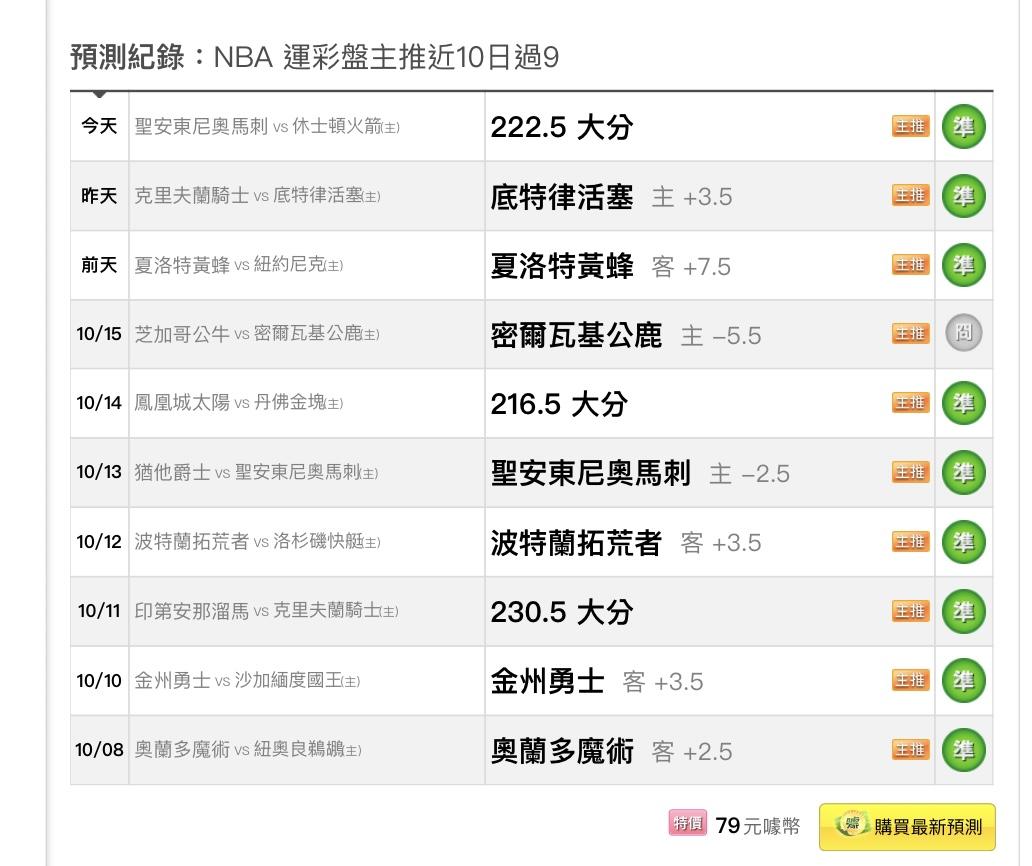Click the 夏洛特黃蜂 客 +7.5 prediction
This screenshot has height=866, width=1032.
click(x=611, y=266)
